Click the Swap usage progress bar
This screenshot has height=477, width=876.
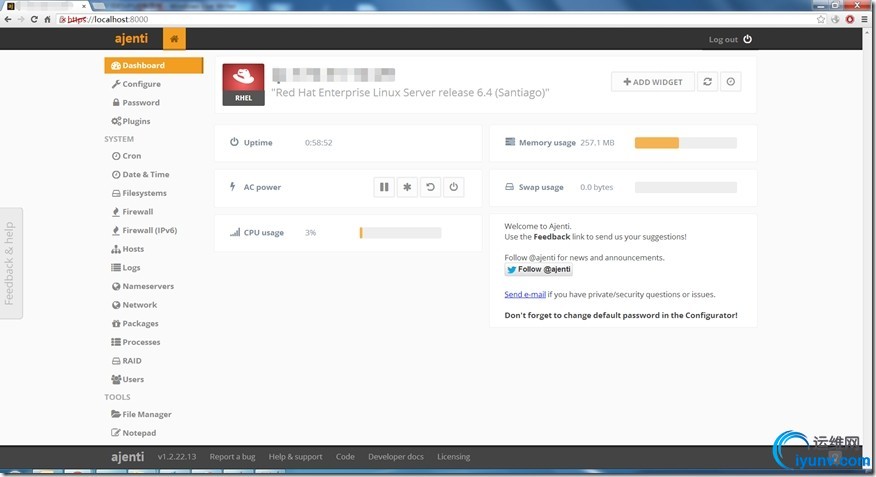685,188
